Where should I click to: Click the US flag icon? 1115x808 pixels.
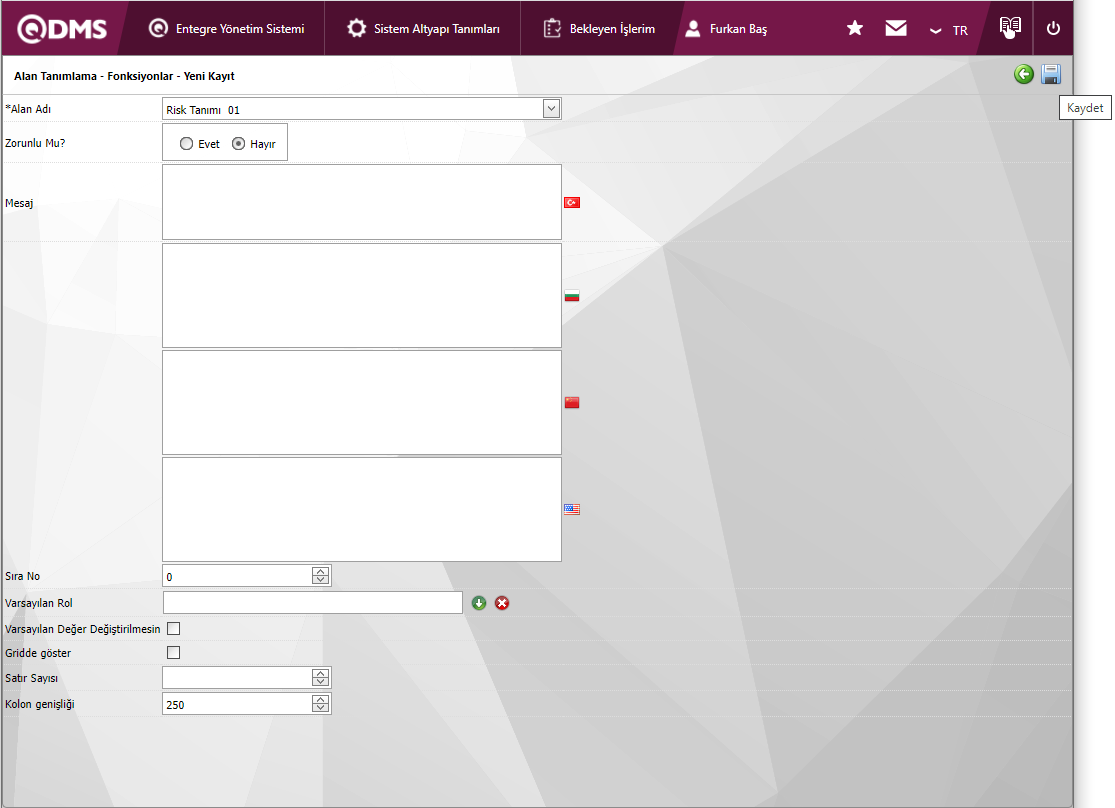coord(572,509)
